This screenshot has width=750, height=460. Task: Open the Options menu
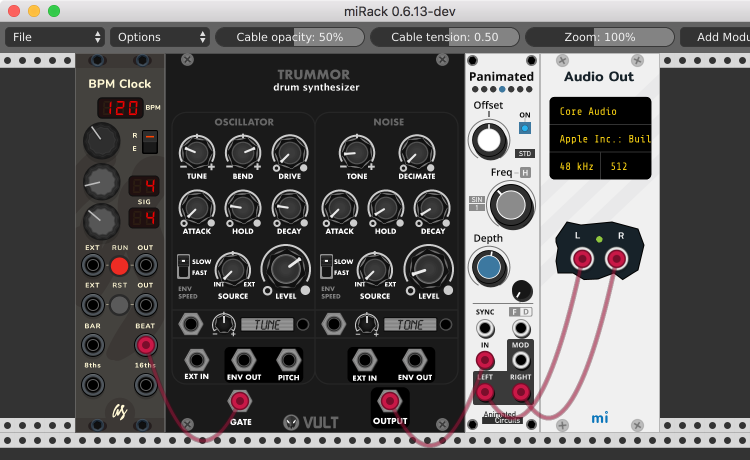(160, 37)
